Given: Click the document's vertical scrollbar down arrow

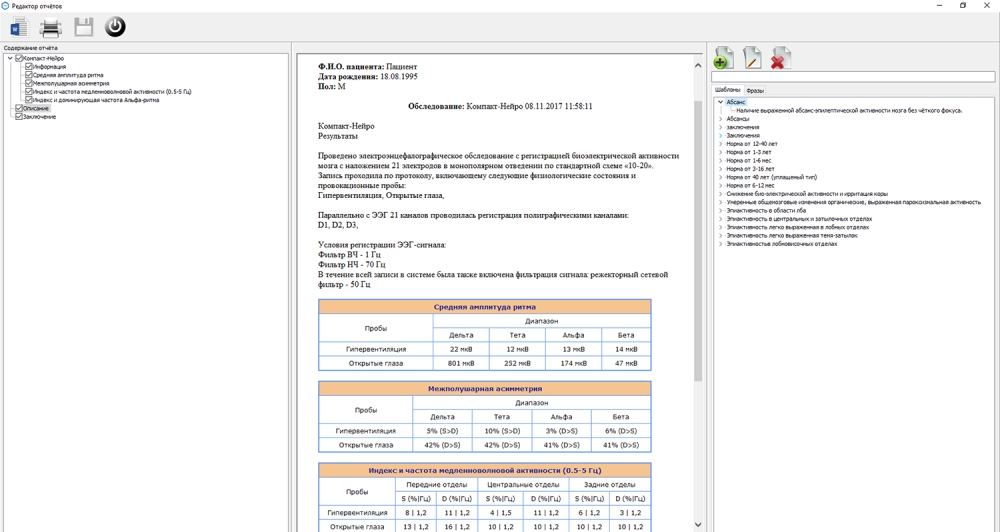Looking at the screenshot, I should pyautogui.click(x=698, y=524).
